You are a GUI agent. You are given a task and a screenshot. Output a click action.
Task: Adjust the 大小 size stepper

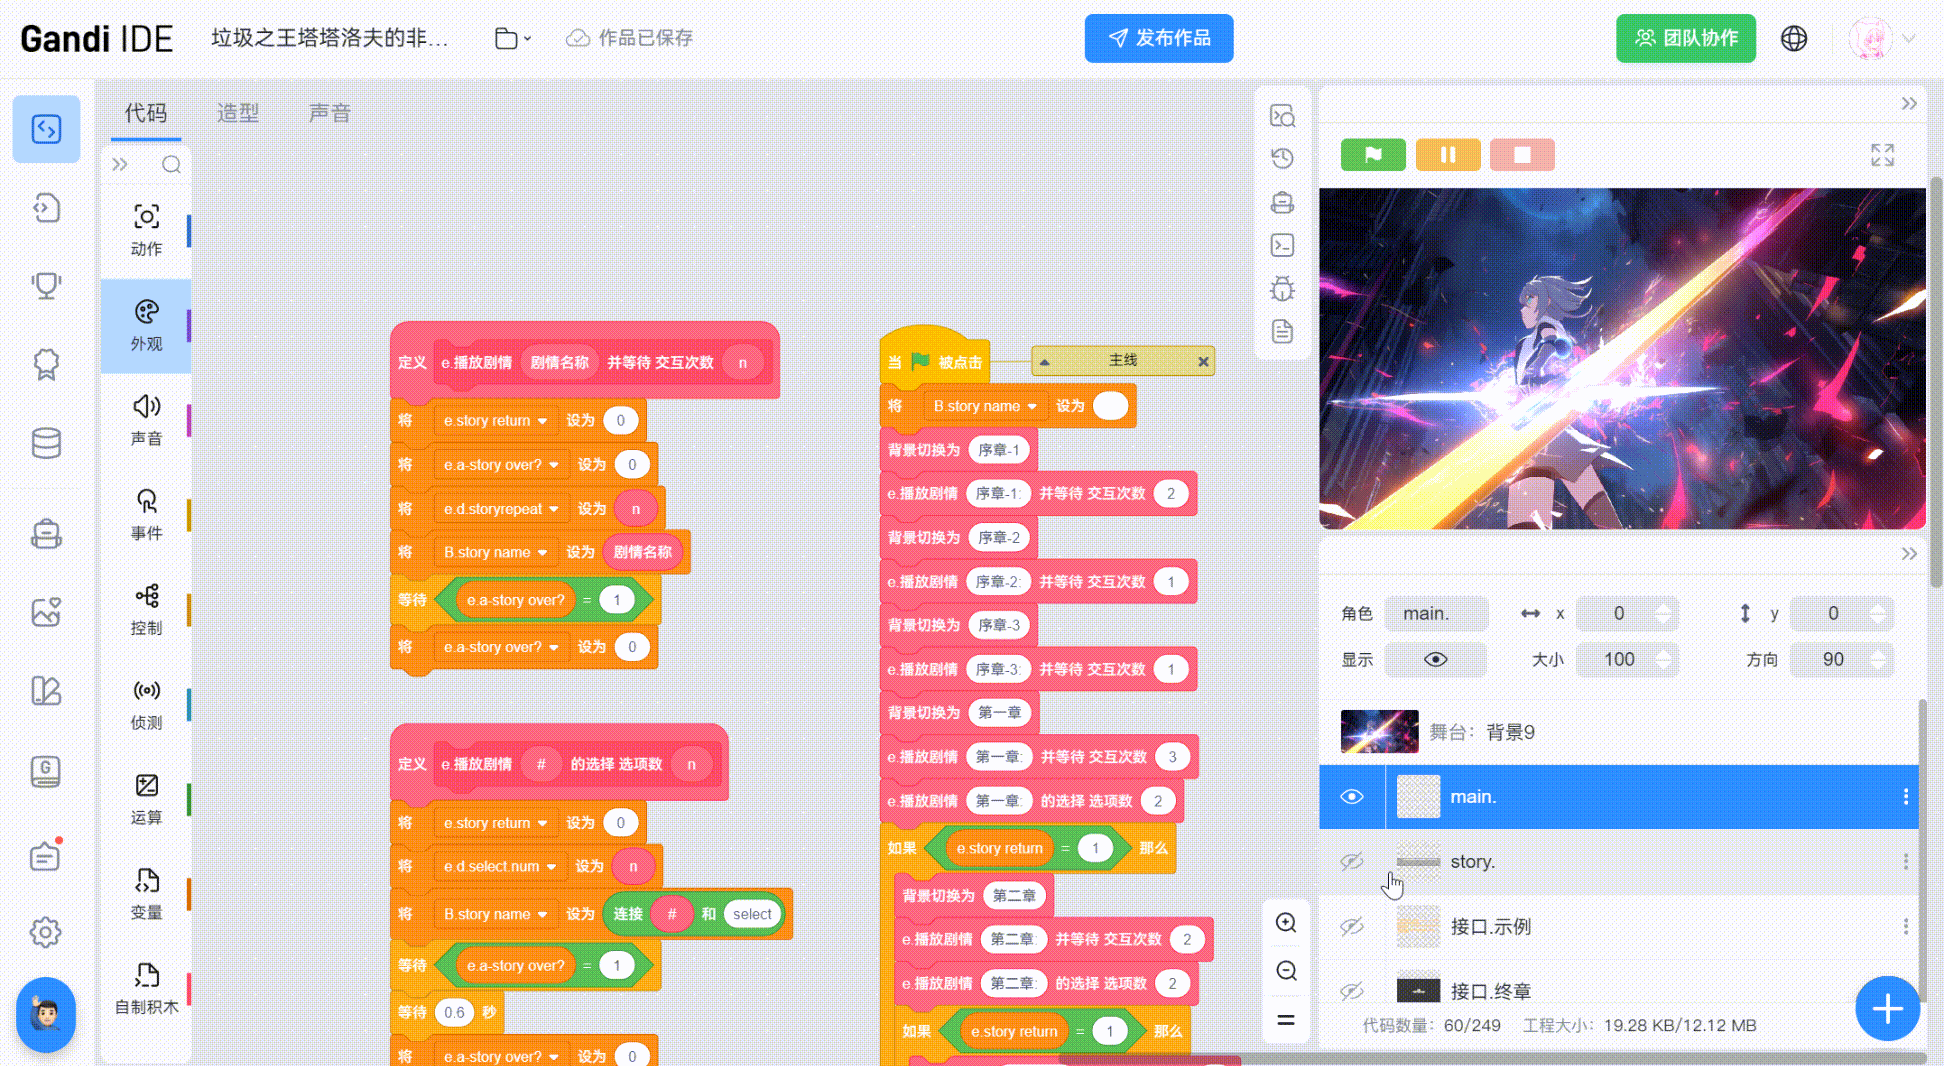point(1663,659)
